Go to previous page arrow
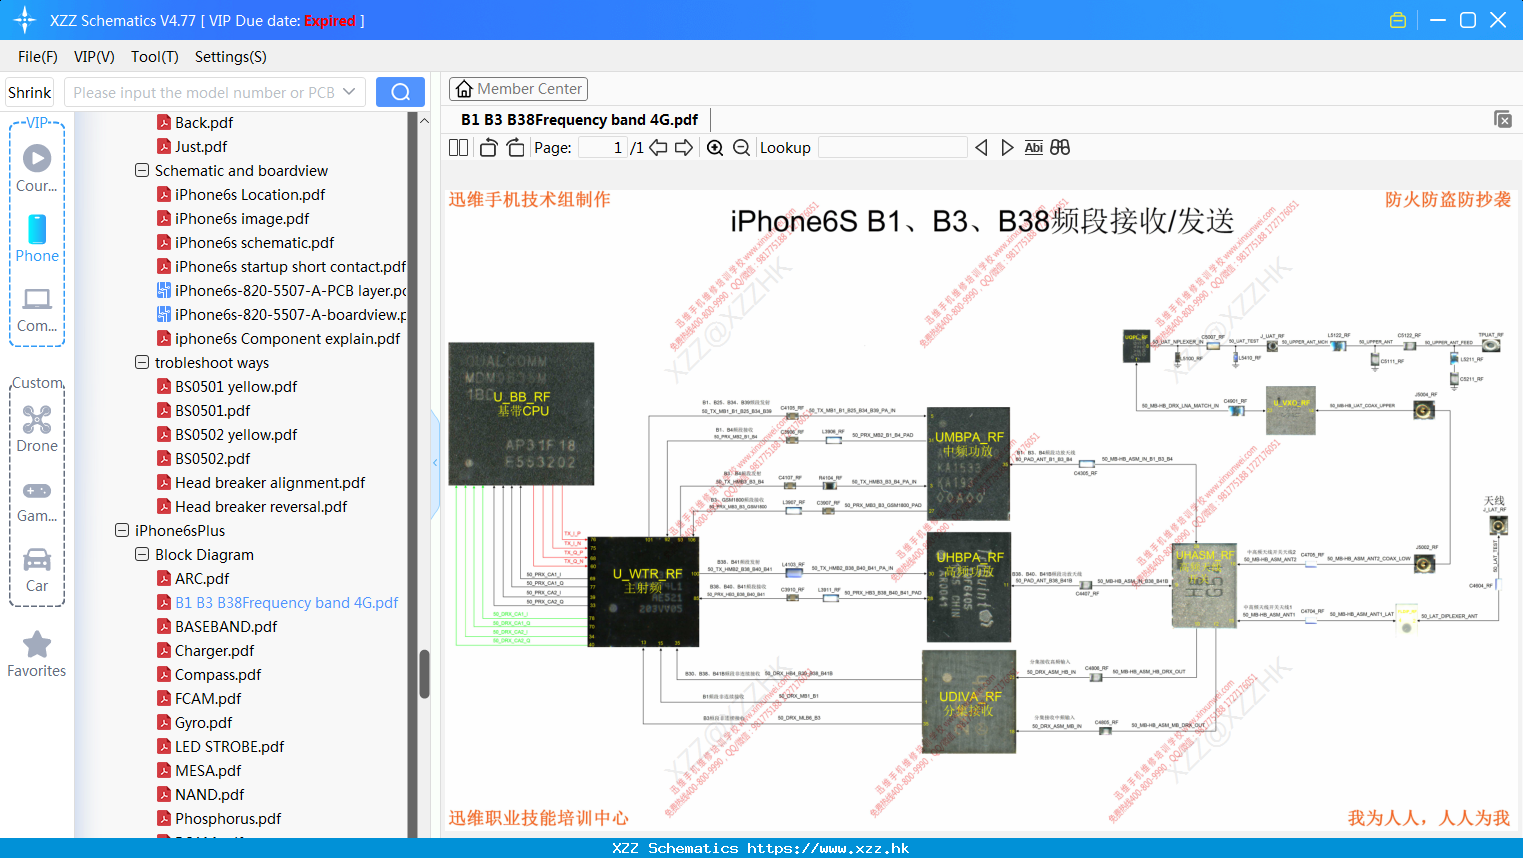 click(658, 148)
